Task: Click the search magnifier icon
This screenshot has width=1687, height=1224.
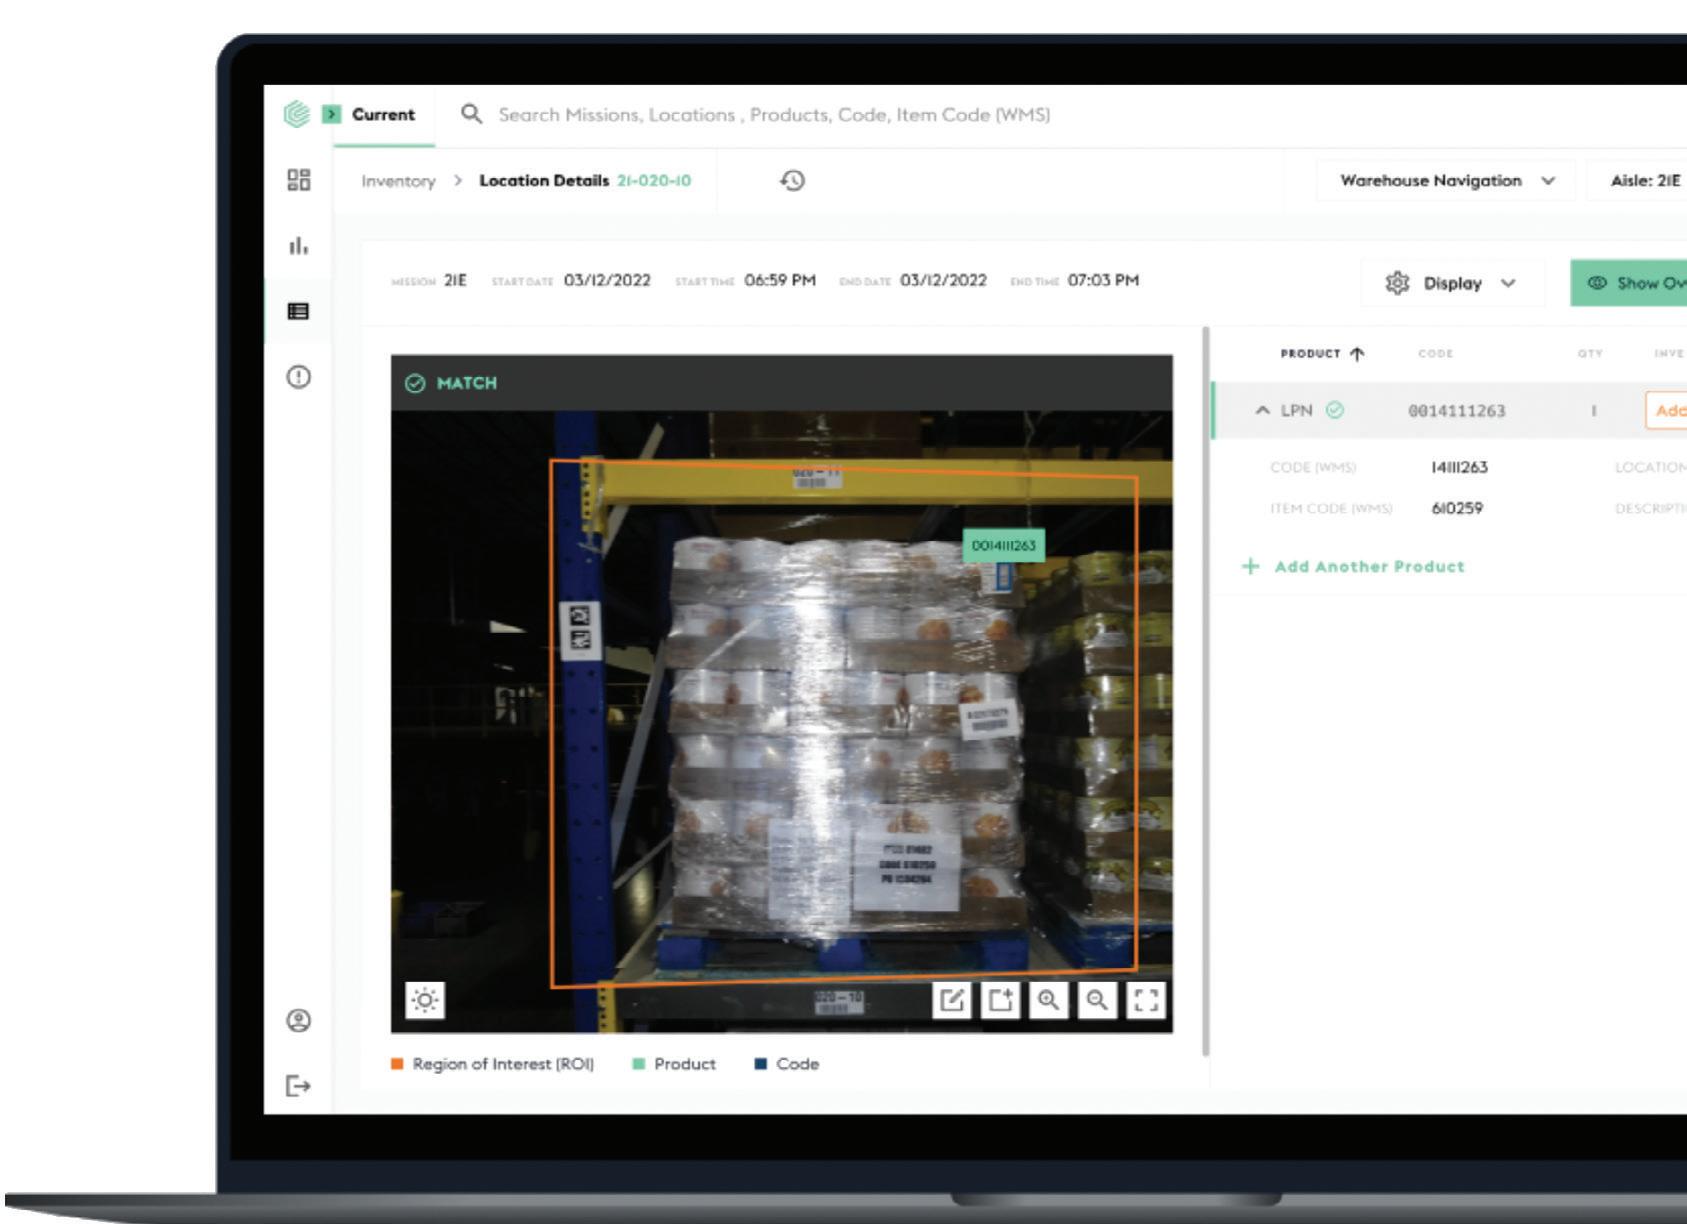Action: 471,114
